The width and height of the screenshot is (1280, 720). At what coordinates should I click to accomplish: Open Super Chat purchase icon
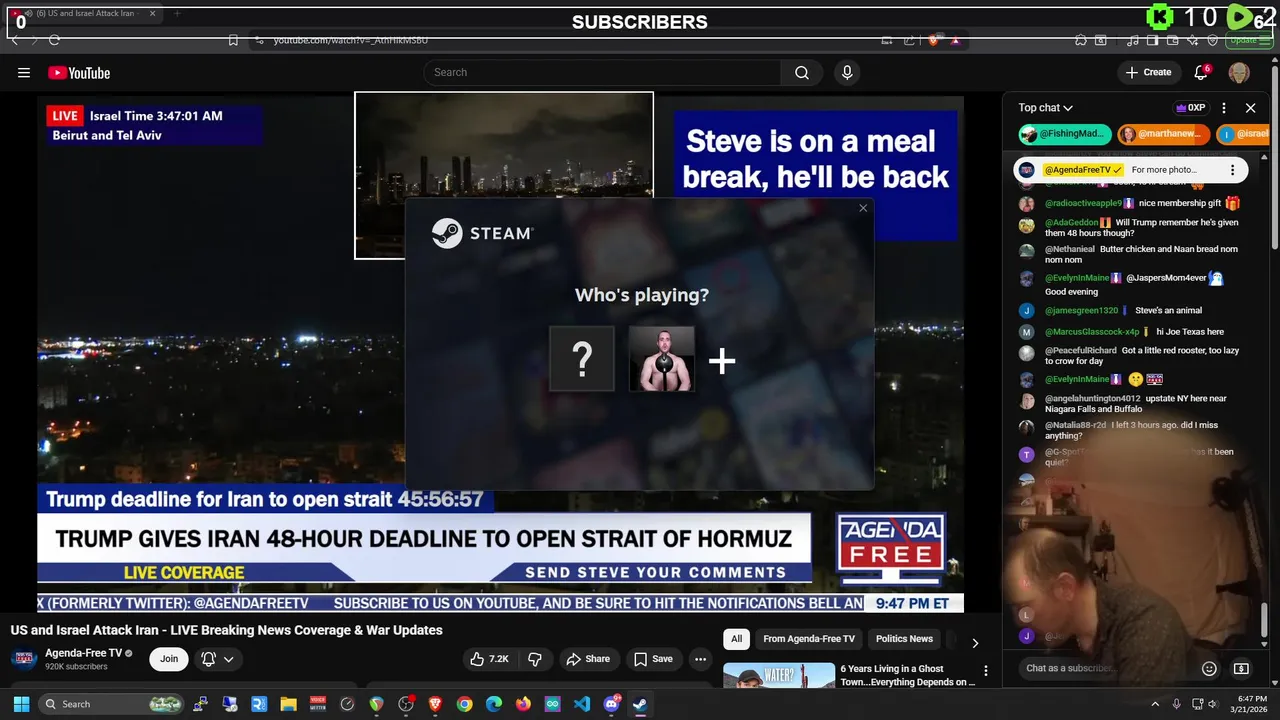pos(1241,668)
